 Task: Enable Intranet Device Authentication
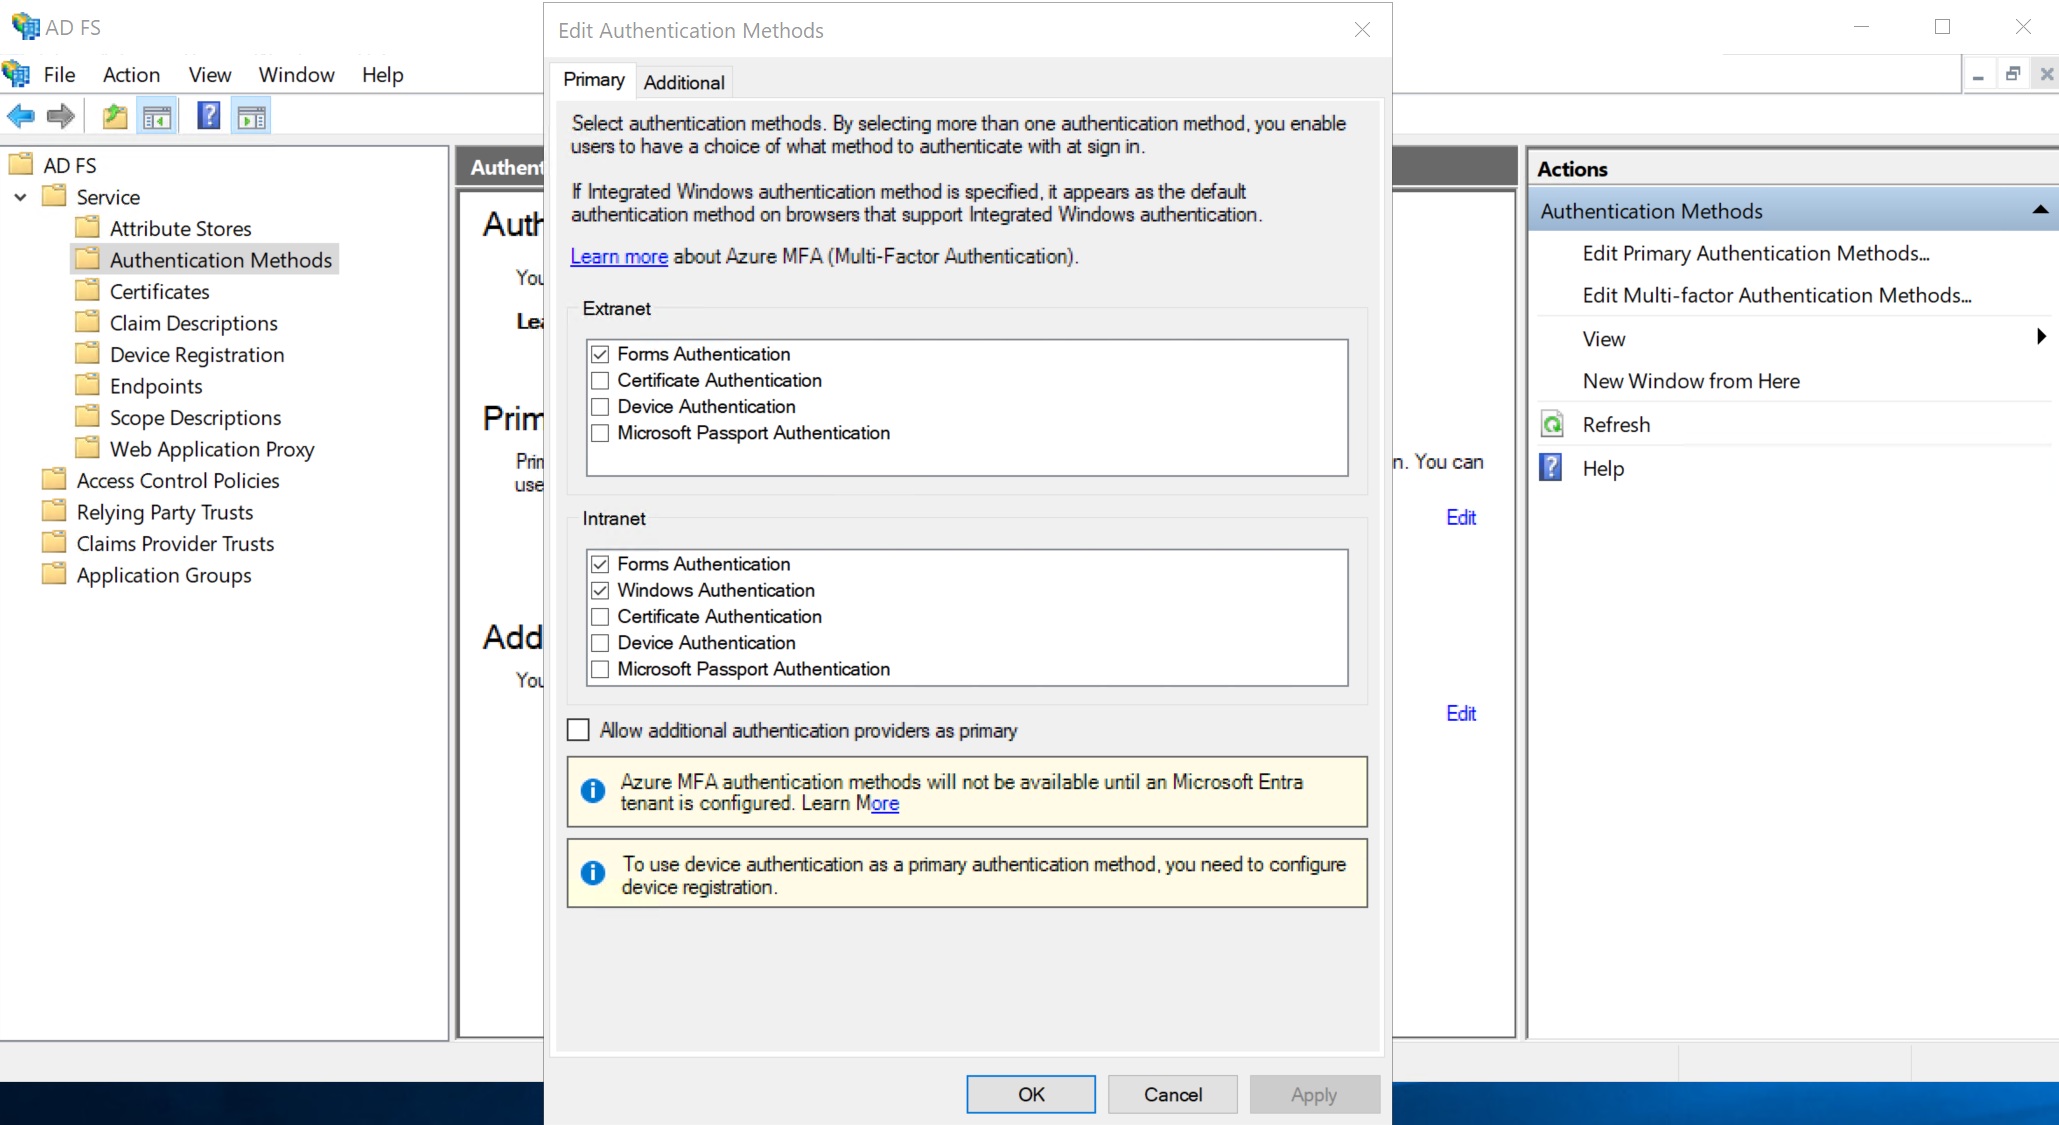tap(600, 643)
